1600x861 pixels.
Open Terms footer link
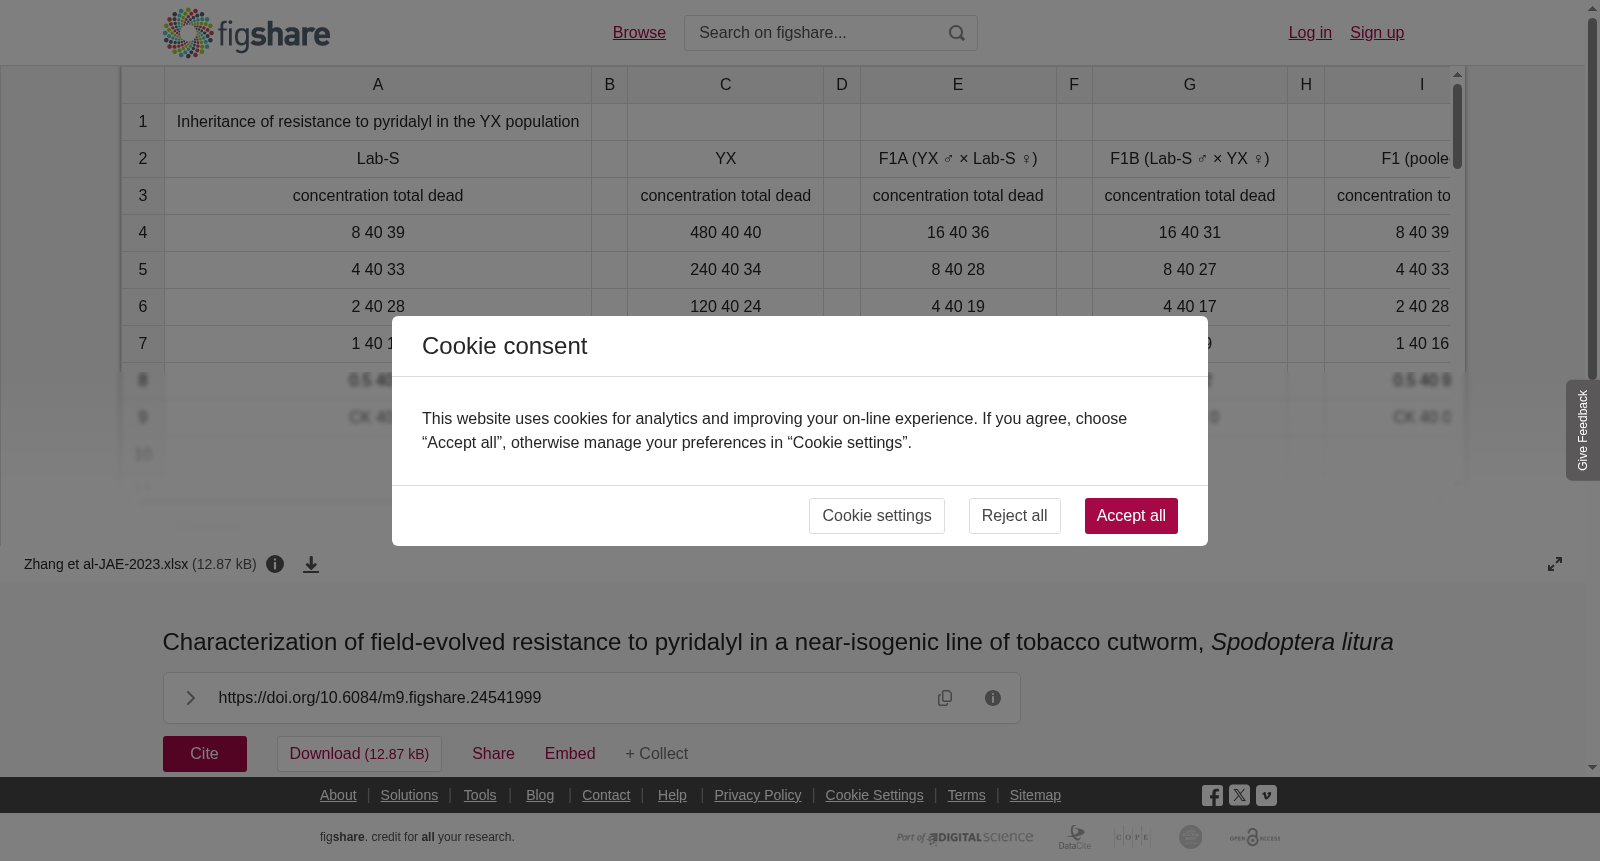point(966,795)
